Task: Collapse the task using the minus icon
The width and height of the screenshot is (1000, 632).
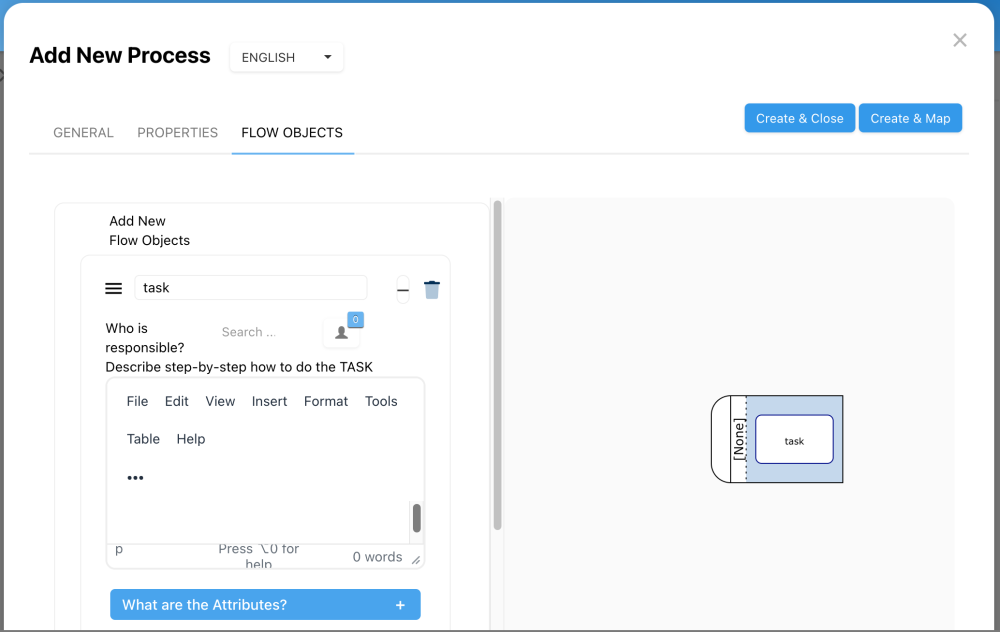Action: [403, 290]
